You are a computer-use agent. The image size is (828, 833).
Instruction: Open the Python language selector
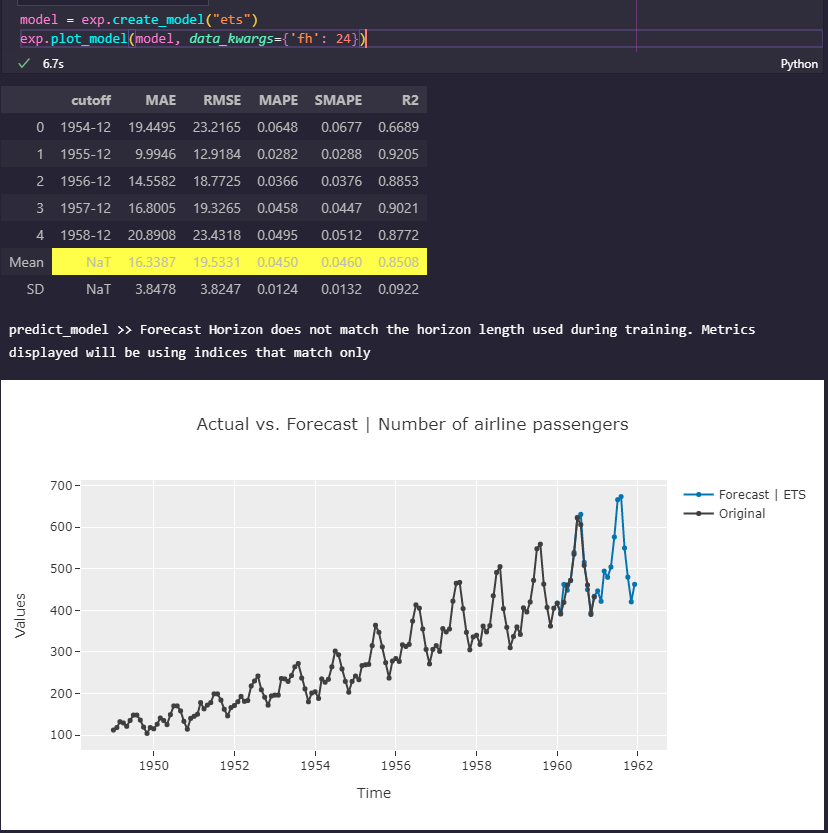click(x=800, y=62)
